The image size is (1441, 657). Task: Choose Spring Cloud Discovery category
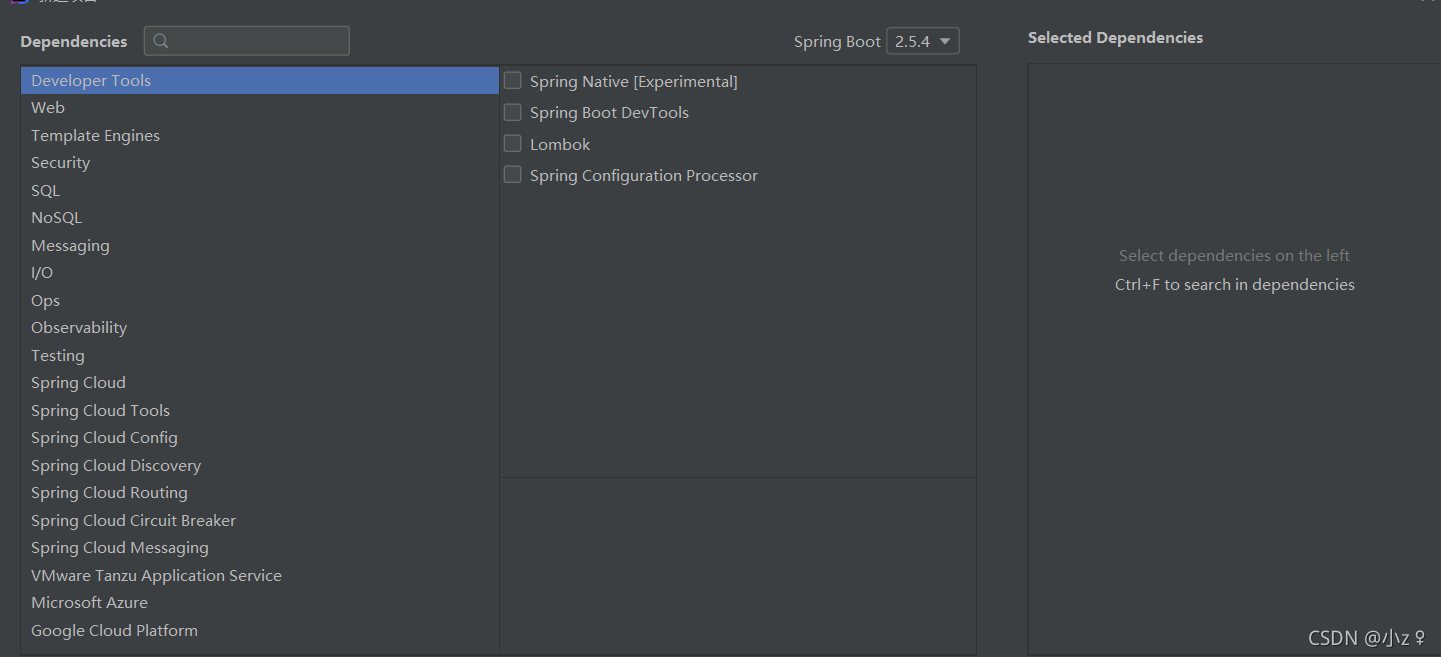coord(260,466)
